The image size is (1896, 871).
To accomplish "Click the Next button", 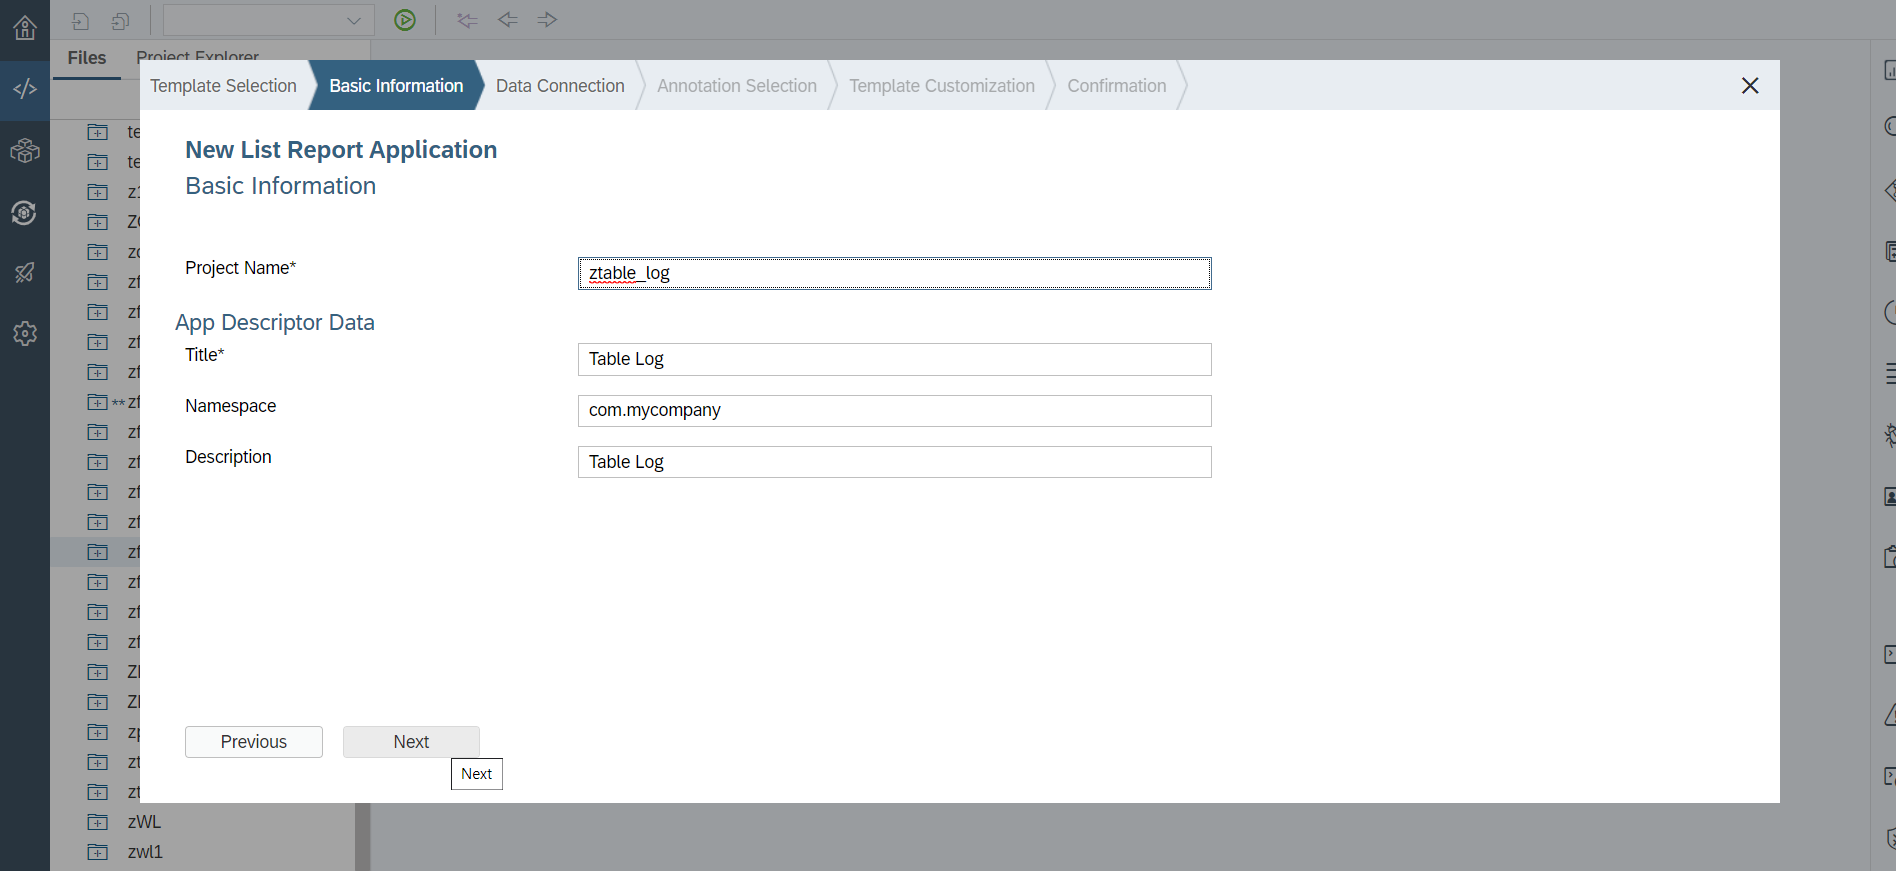I will [x=411, y=742].
